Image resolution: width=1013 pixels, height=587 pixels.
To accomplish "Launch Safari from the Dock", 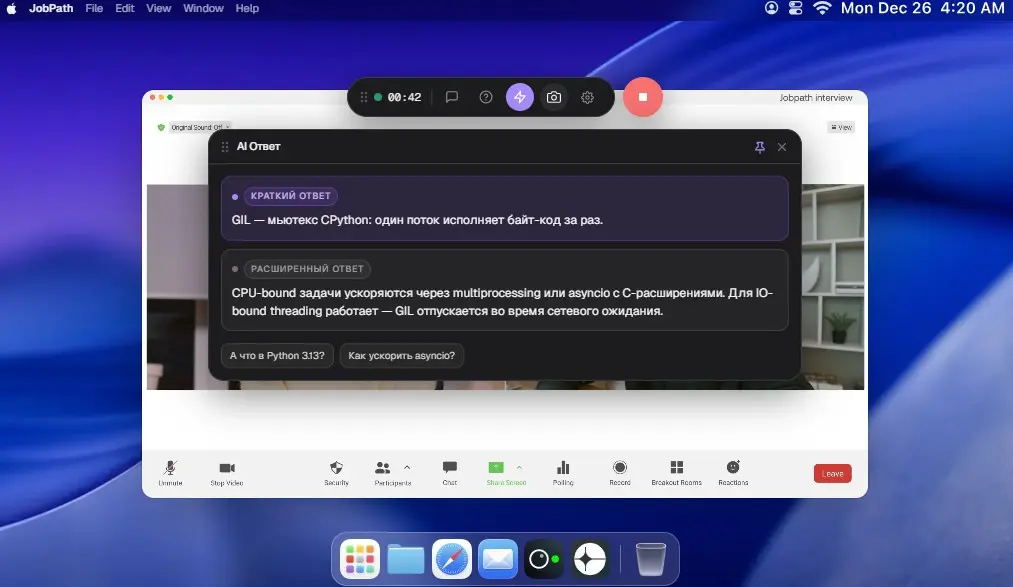I will tap(452, 559).
